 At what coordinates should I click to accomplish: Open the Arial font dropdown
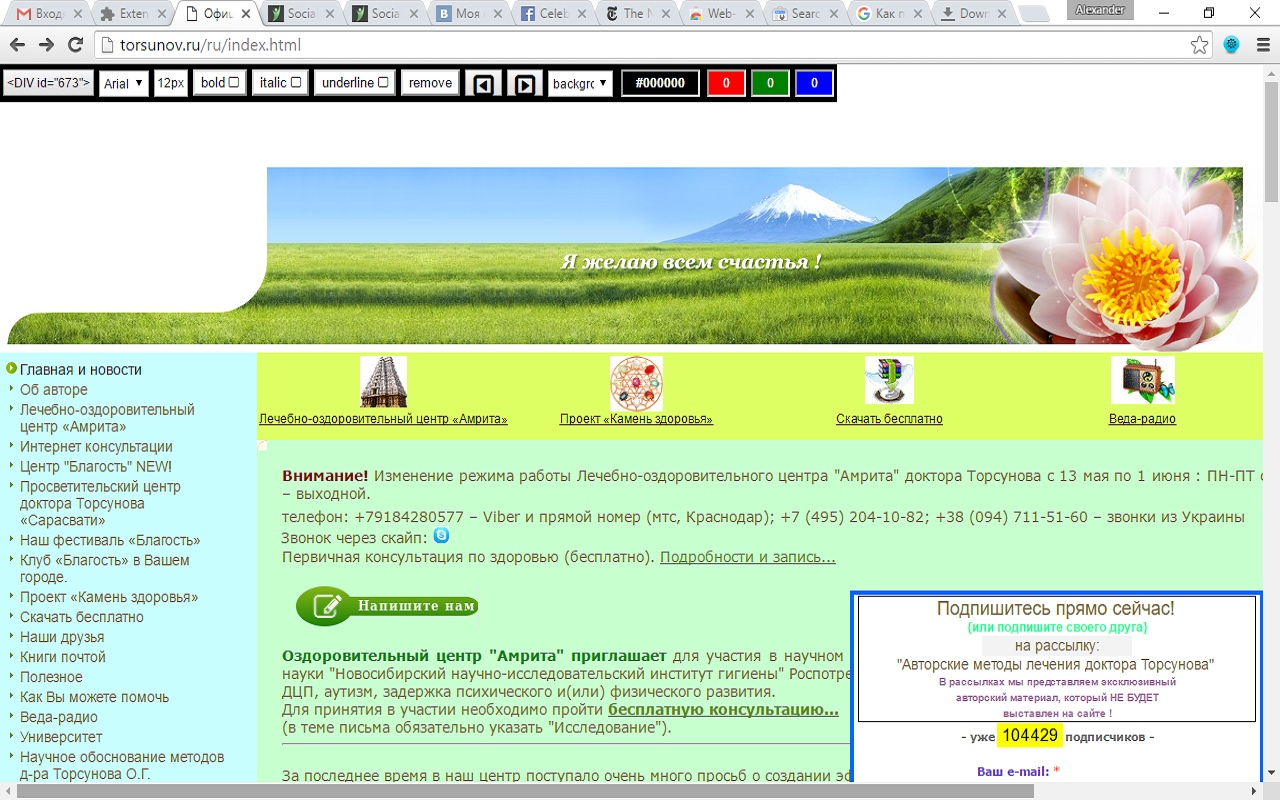click(x=124, y=83)
